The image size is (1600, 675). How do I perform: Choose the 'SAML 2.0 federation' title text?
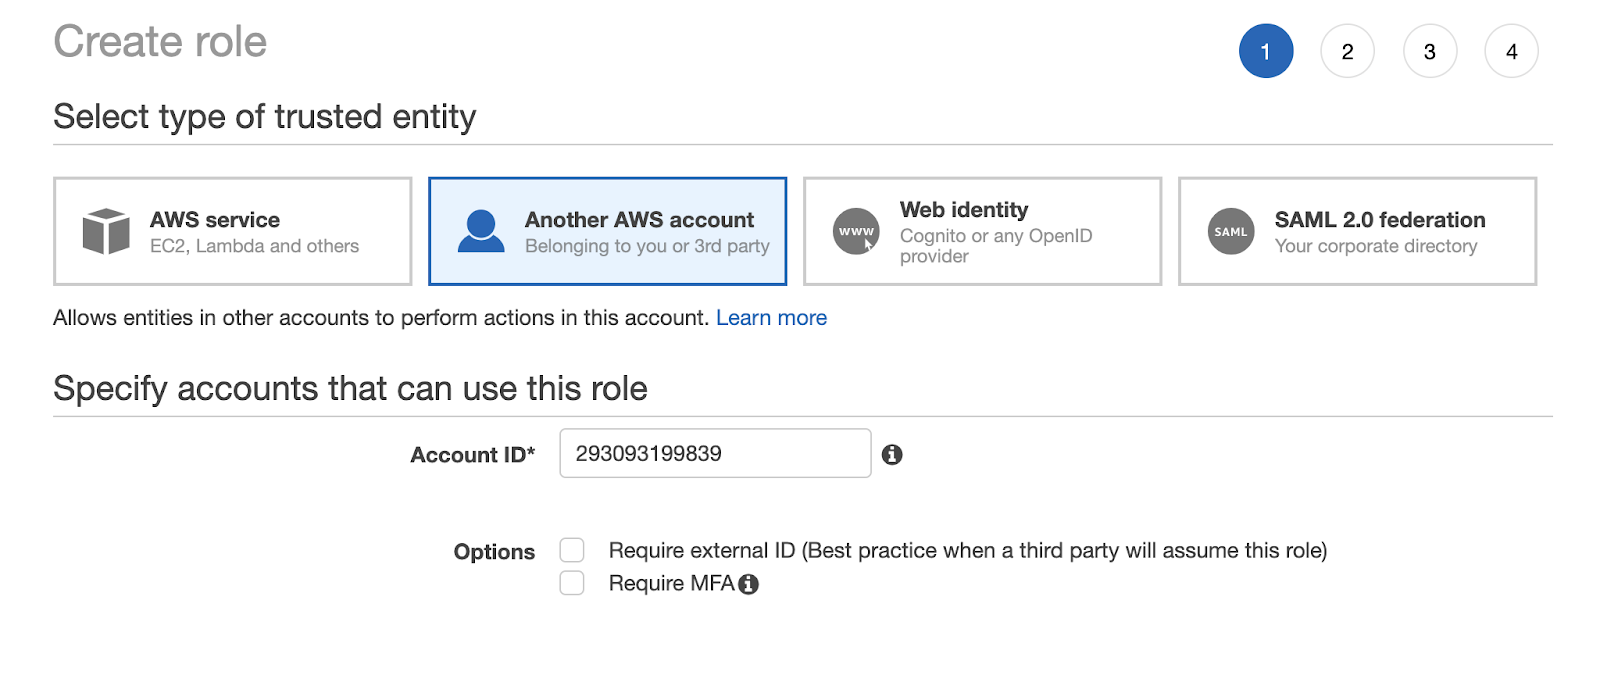tap(1380, 220)
